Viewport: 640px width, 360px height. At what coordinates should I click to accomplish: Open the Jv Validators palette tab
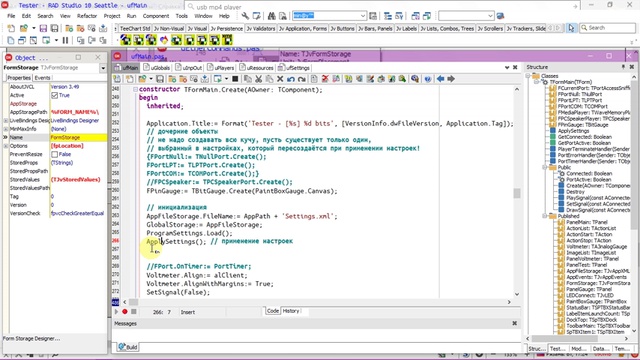pyautogui.click(x=260, y=28)
